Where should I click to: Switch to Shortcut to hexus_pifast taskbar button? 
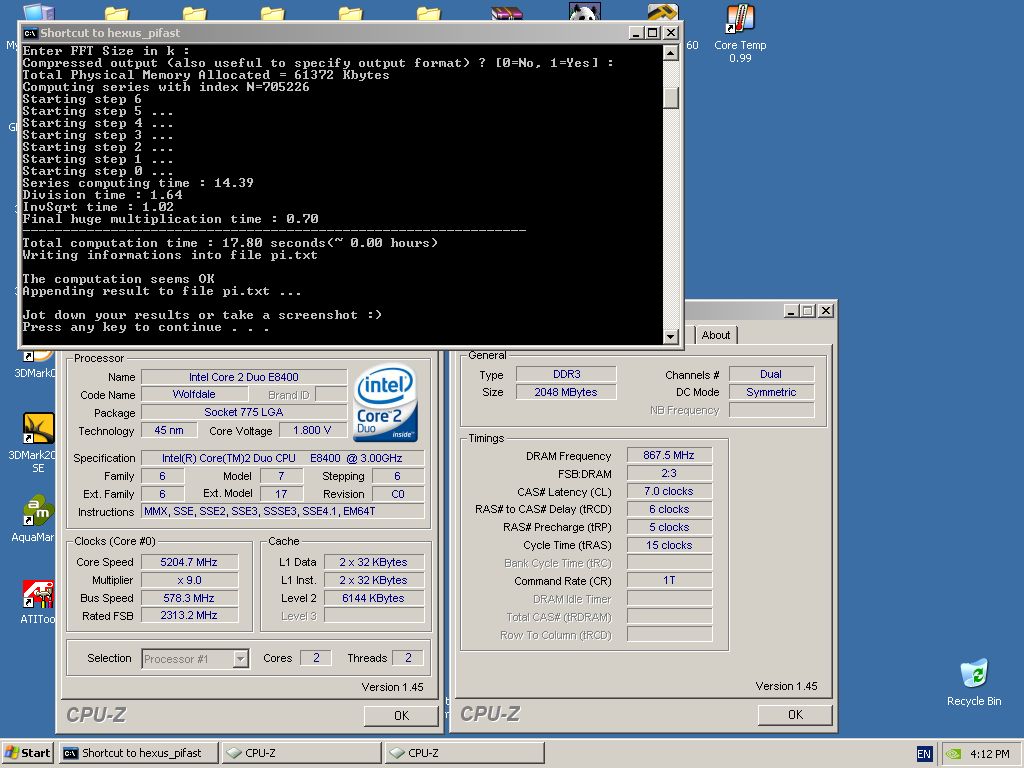tap(138, 753)
